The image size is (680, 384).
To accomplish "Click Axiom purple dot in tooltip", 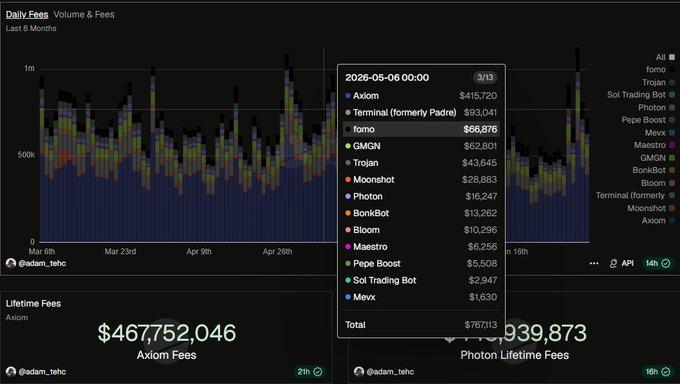I will (x=348, y=95).
